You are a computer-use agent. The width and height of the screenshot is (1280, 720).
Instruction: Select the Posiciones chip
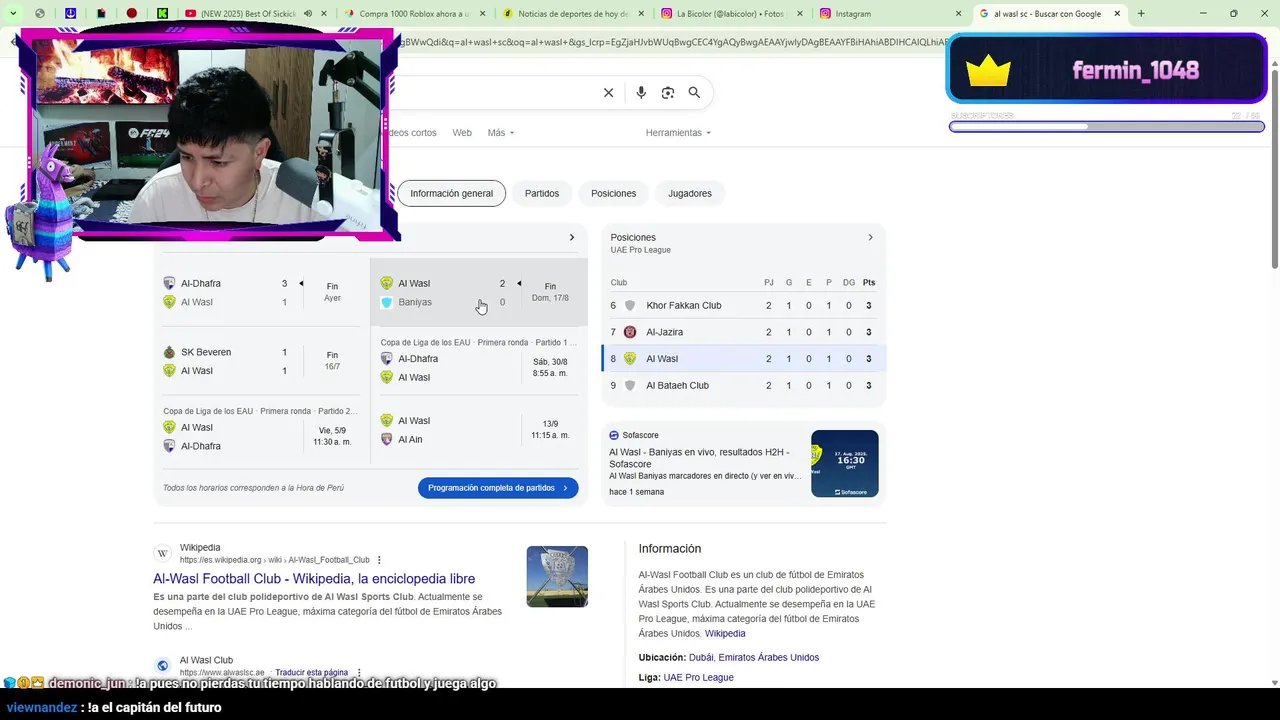[613, 193]
